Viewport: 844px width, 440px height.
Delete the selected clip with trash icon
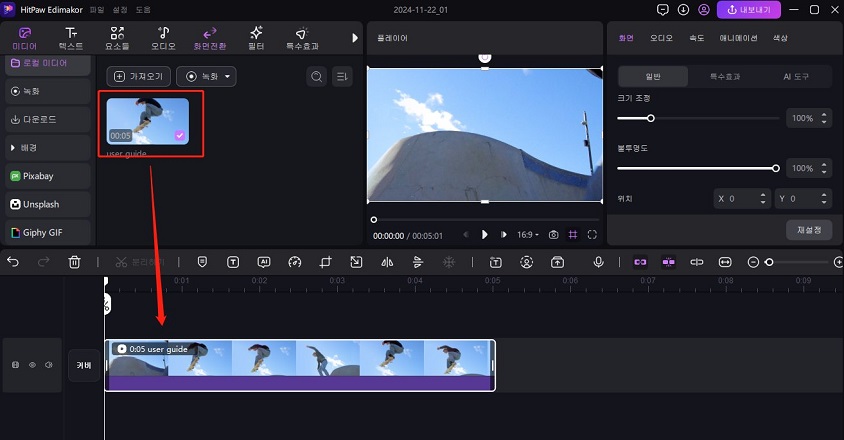[x=74, y=262]
